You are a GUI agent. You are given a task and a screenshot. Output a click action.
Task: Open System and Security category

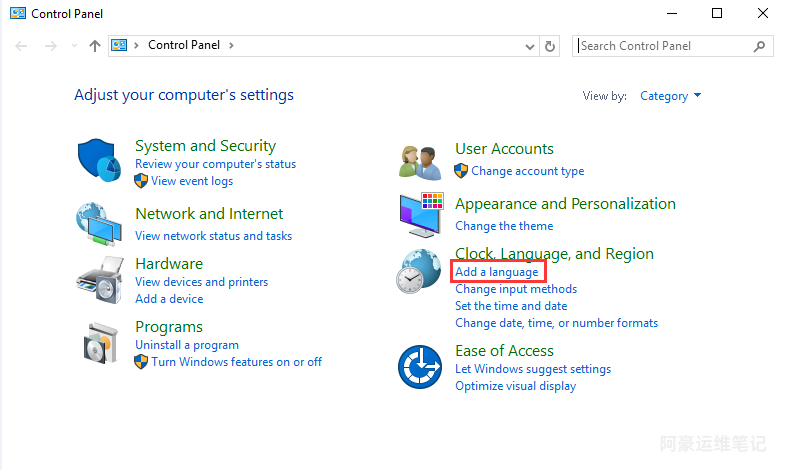[206, 146]
